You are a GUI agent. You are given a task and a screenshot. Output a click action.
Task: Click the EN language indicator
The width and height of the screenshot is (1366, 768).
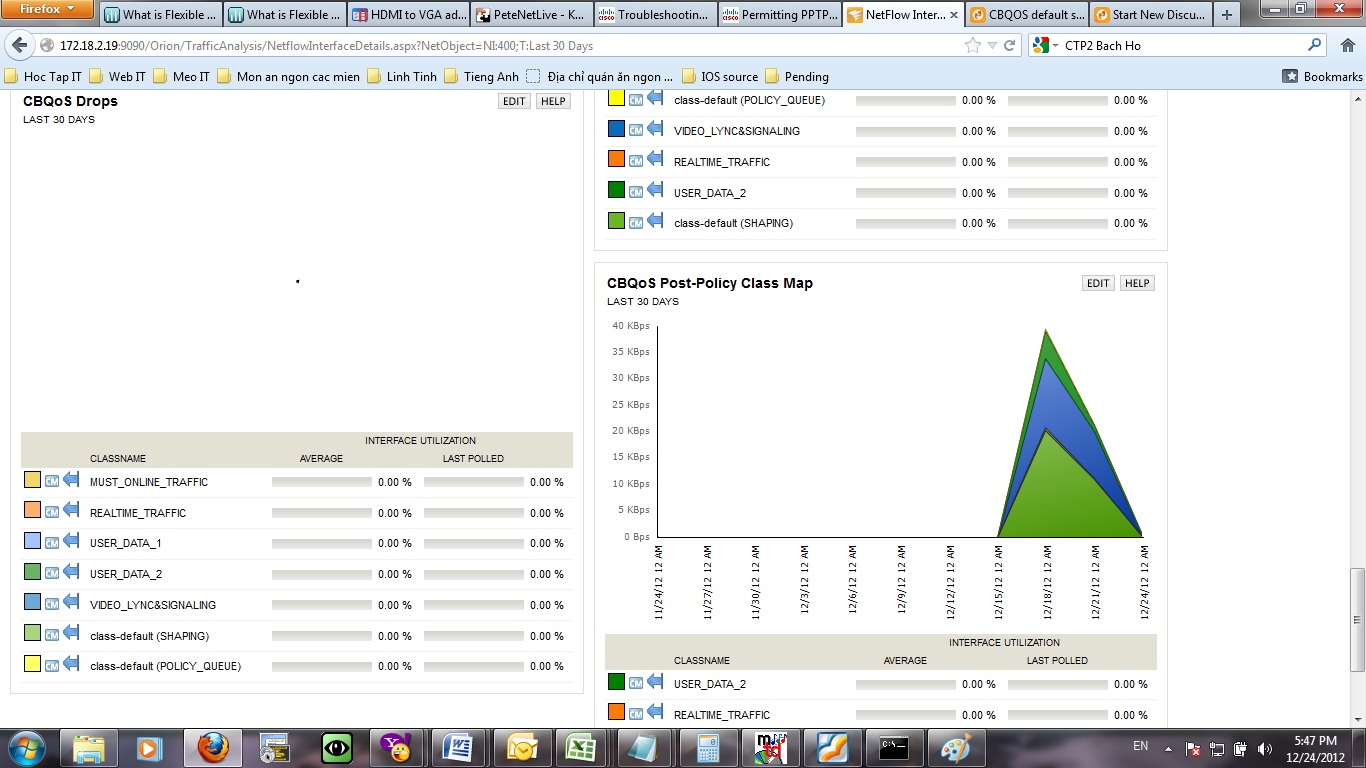click(1140, 746)
